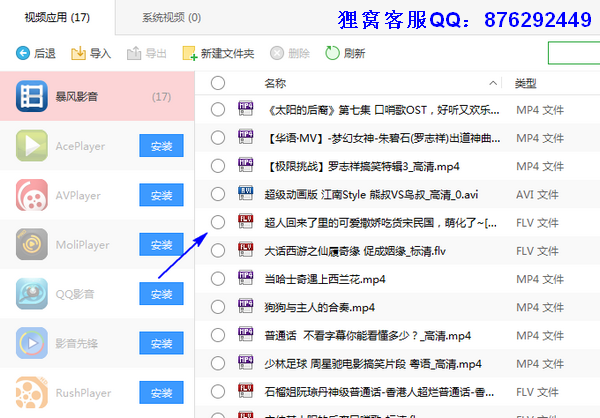Click MP4 icon of 少林足球 file
Image resolution: width=600 pixels, height=418 pixels.
(x=246, y=362)
